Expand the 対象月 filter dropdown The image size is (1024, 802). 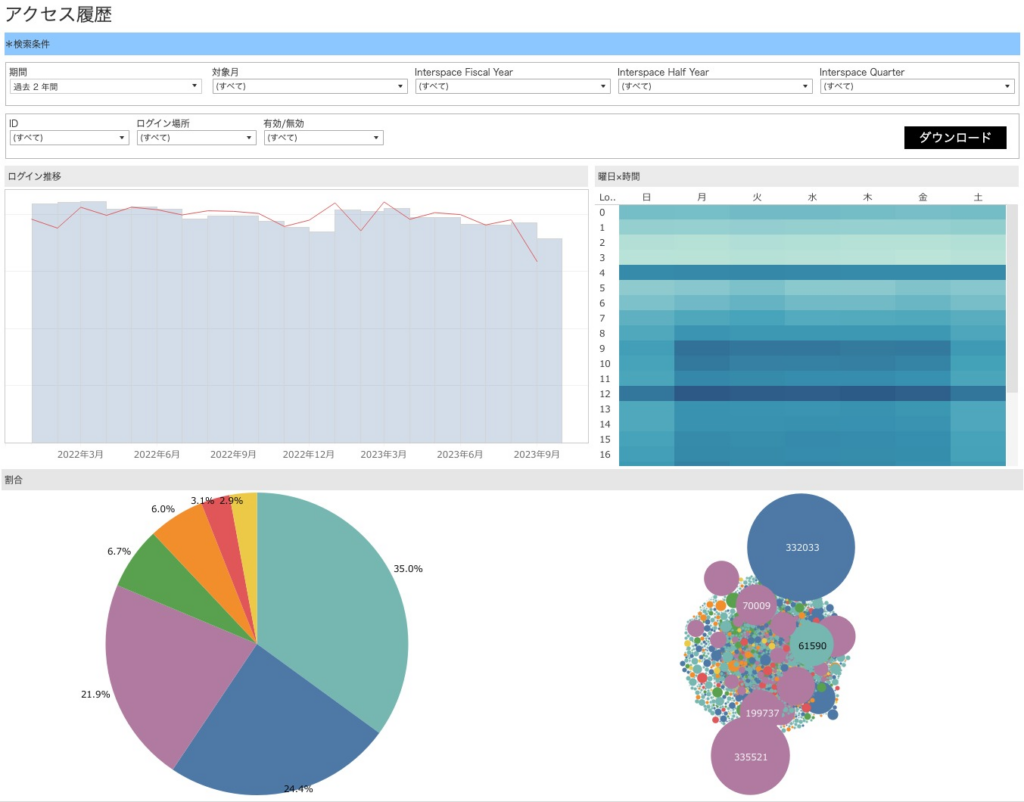click(308, 87)
